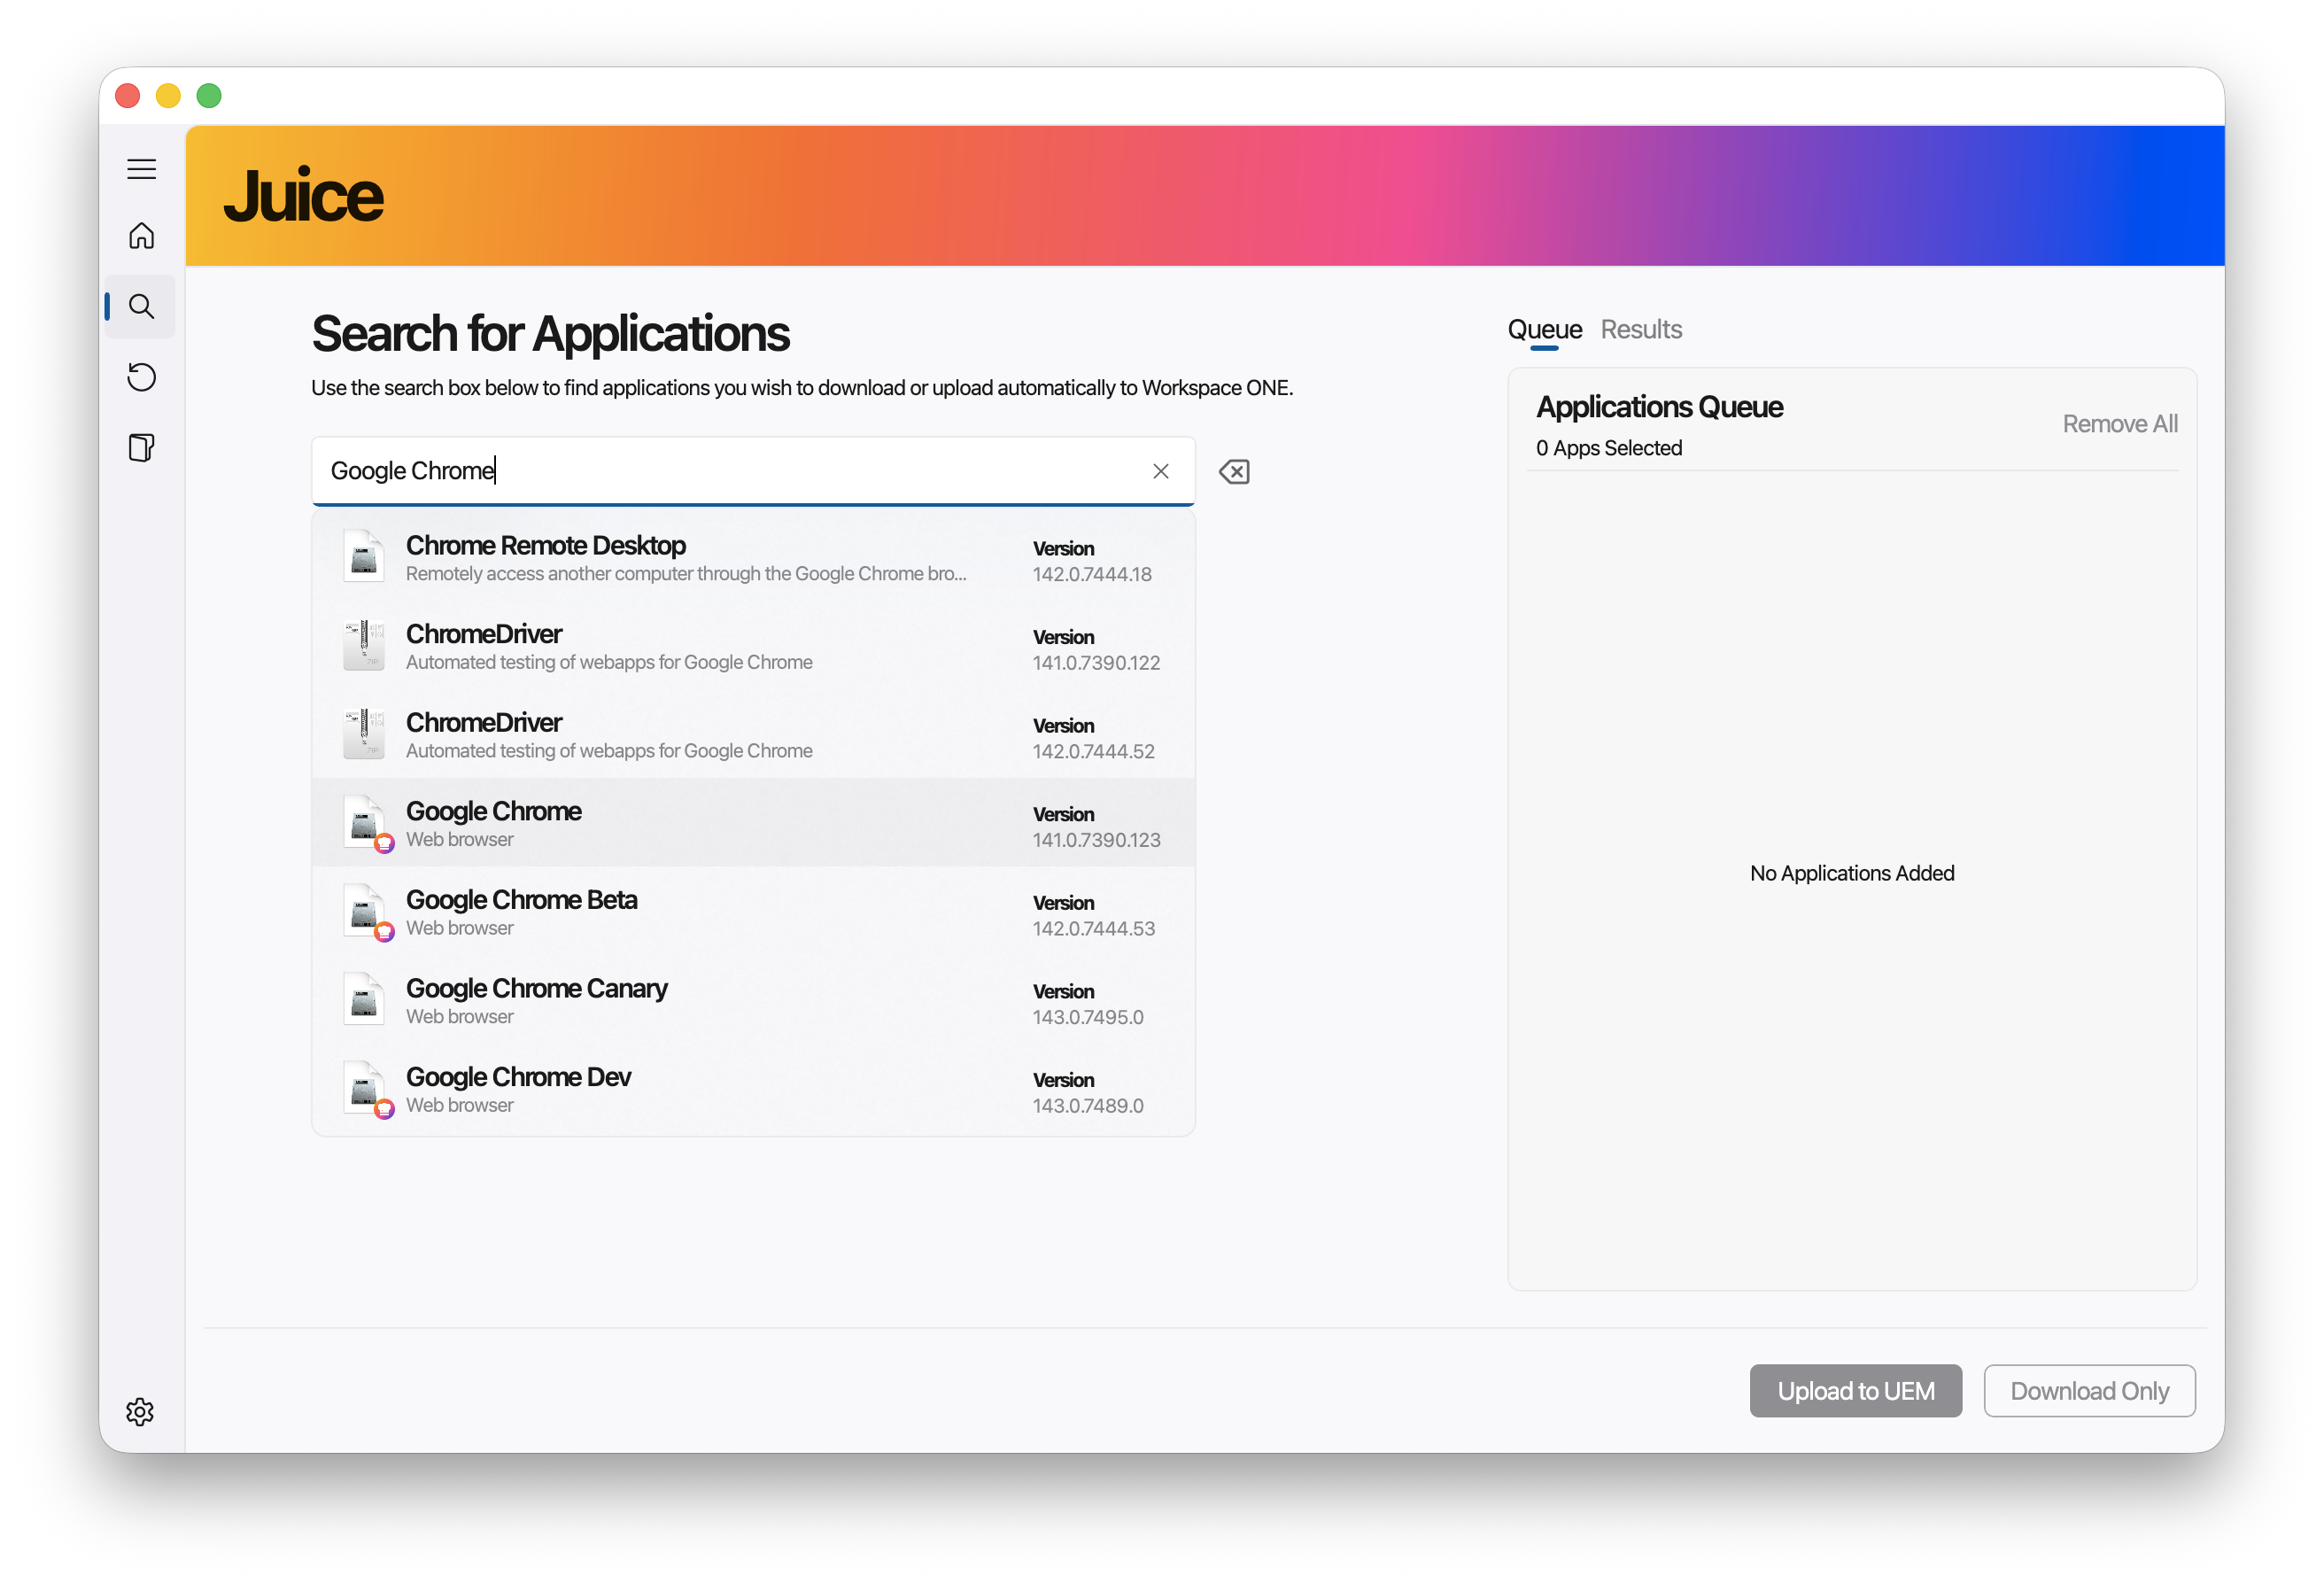
Task: Switch to the Results tab
Action: click(1640, 329)
